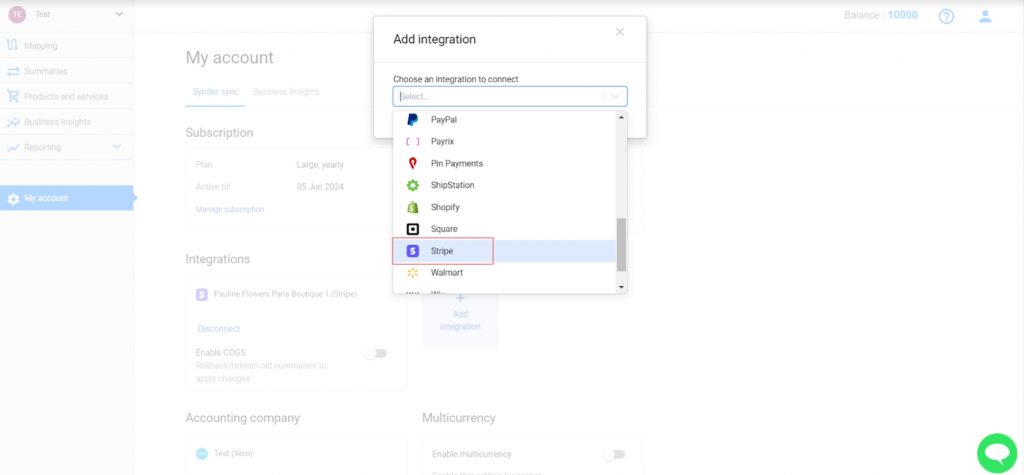Image resolution: width=1024 pixels, height=475 pixels.
Task: Click the Manage subscription link
Action: (230, 209)
